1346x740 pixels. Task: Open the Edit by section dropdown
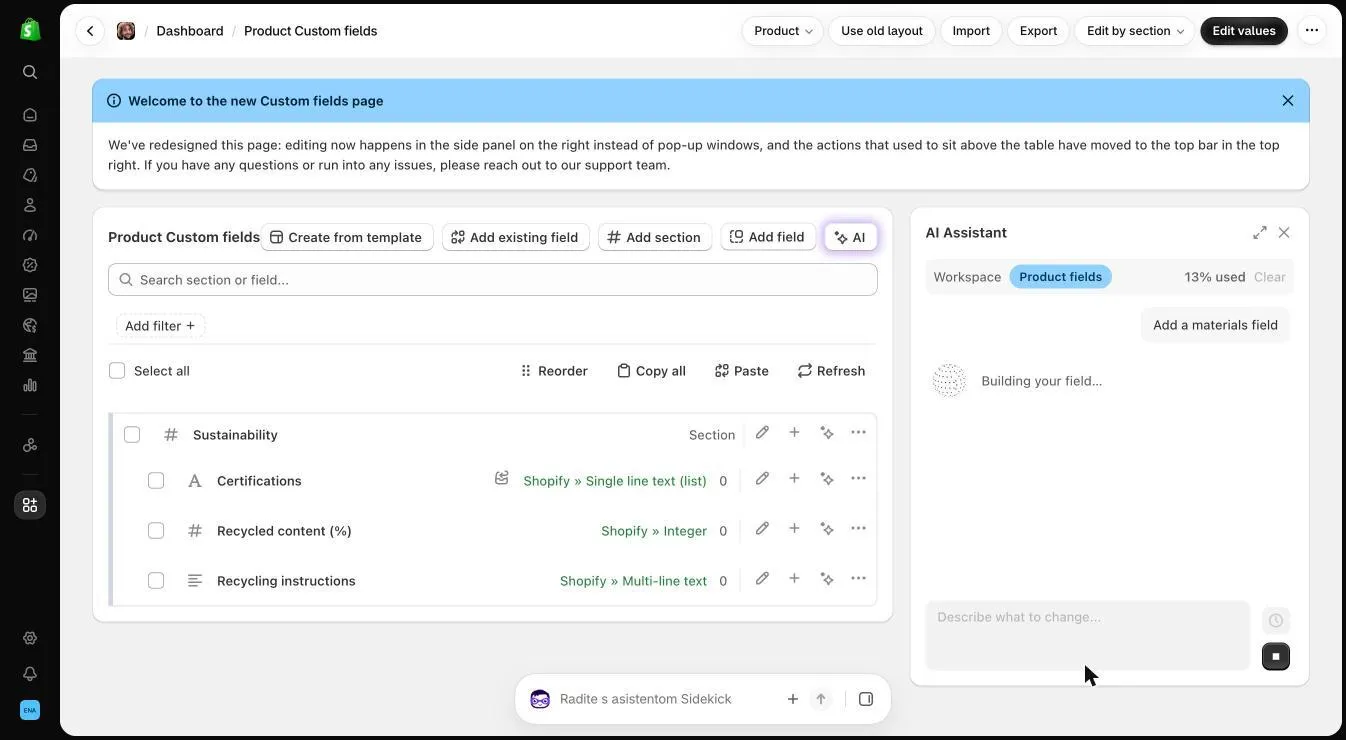tap(1135, 31)
